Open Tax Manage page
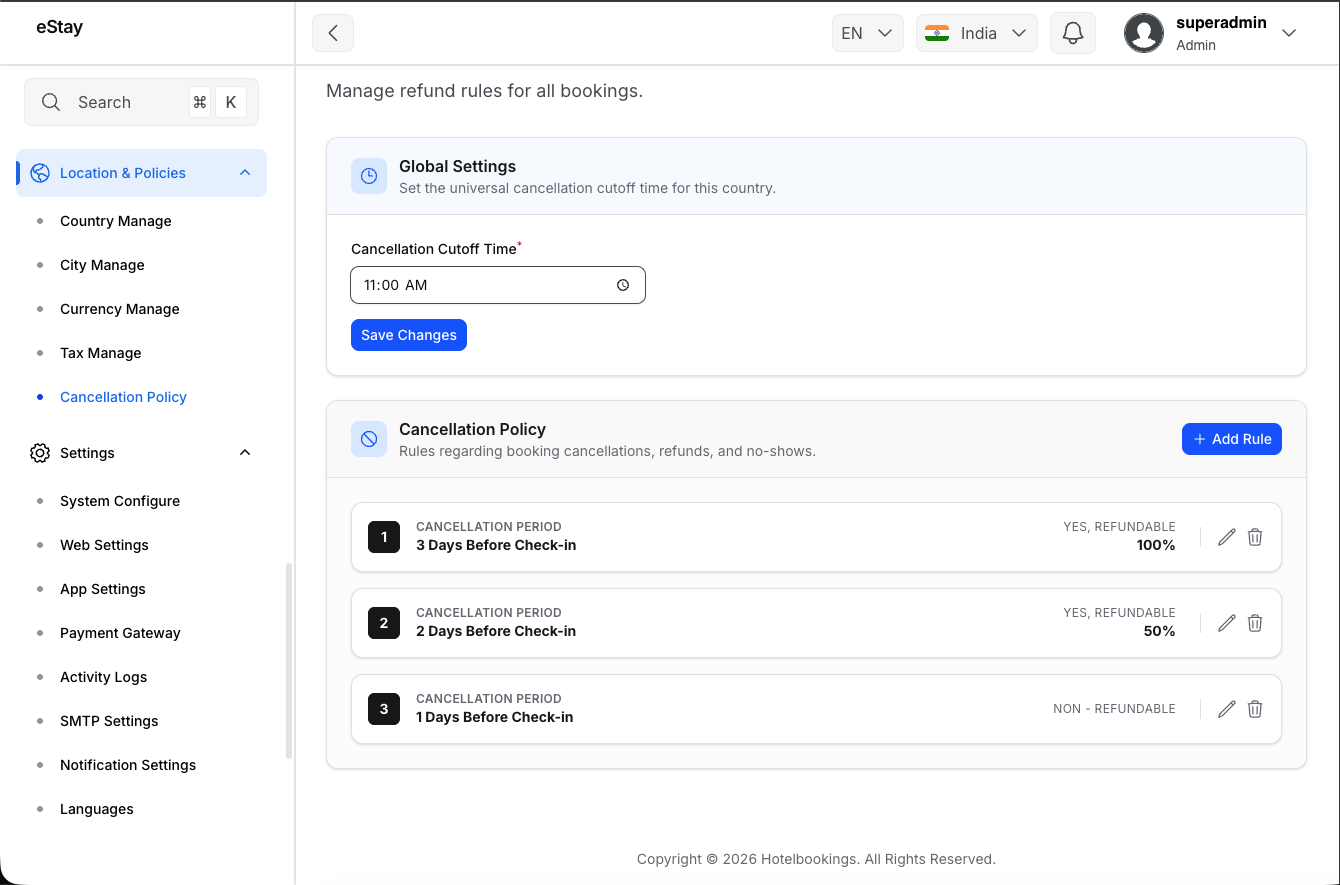This screenshot has width=1340, height=885. 101,353
